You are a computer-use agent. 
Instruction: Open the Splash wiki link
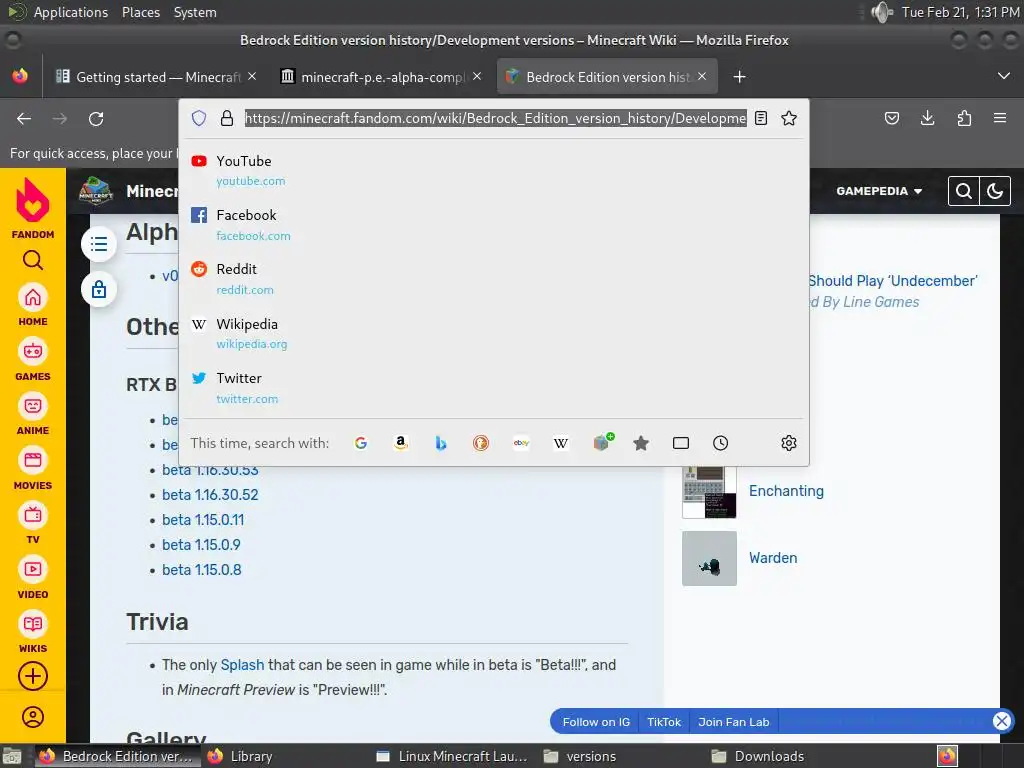point(242,665)
